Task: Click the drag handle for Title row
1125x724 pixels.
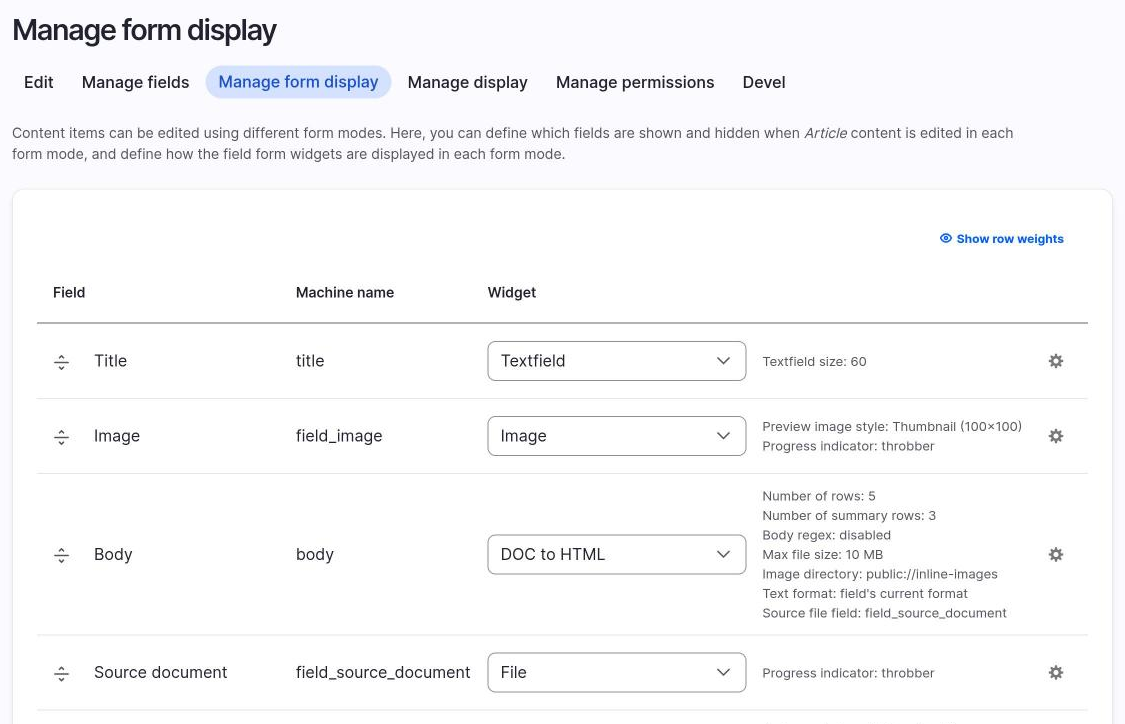Action: tap(62, 362)
